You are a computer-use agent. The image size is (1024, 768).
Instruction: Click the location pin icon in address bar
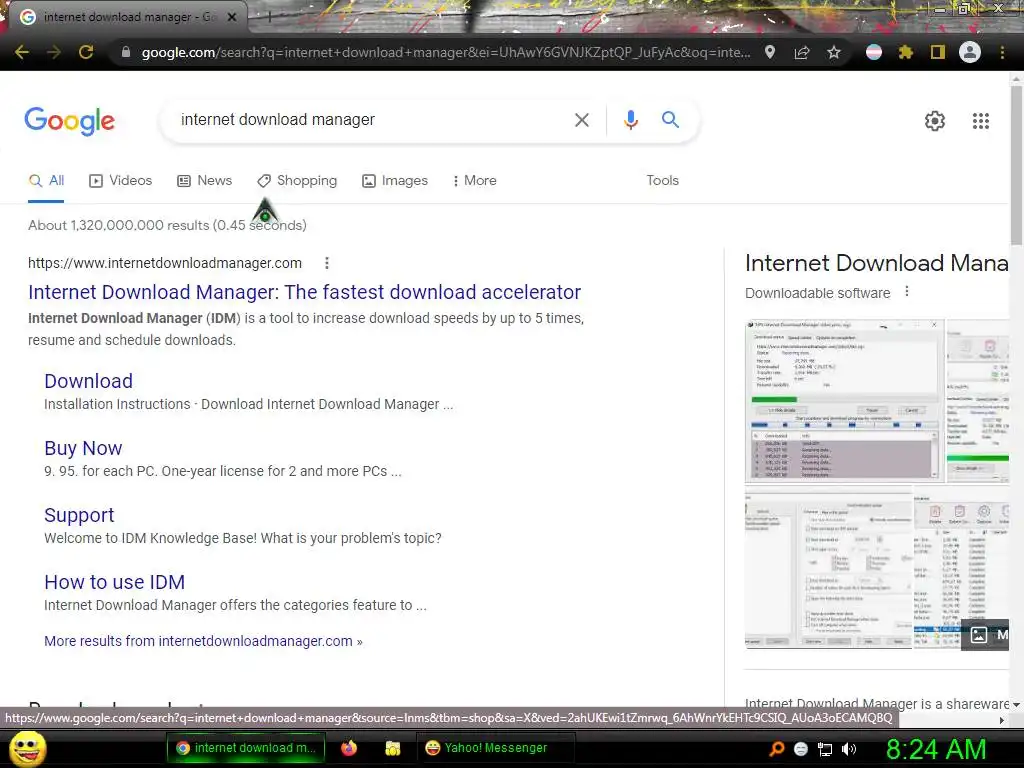click(770, 52)
